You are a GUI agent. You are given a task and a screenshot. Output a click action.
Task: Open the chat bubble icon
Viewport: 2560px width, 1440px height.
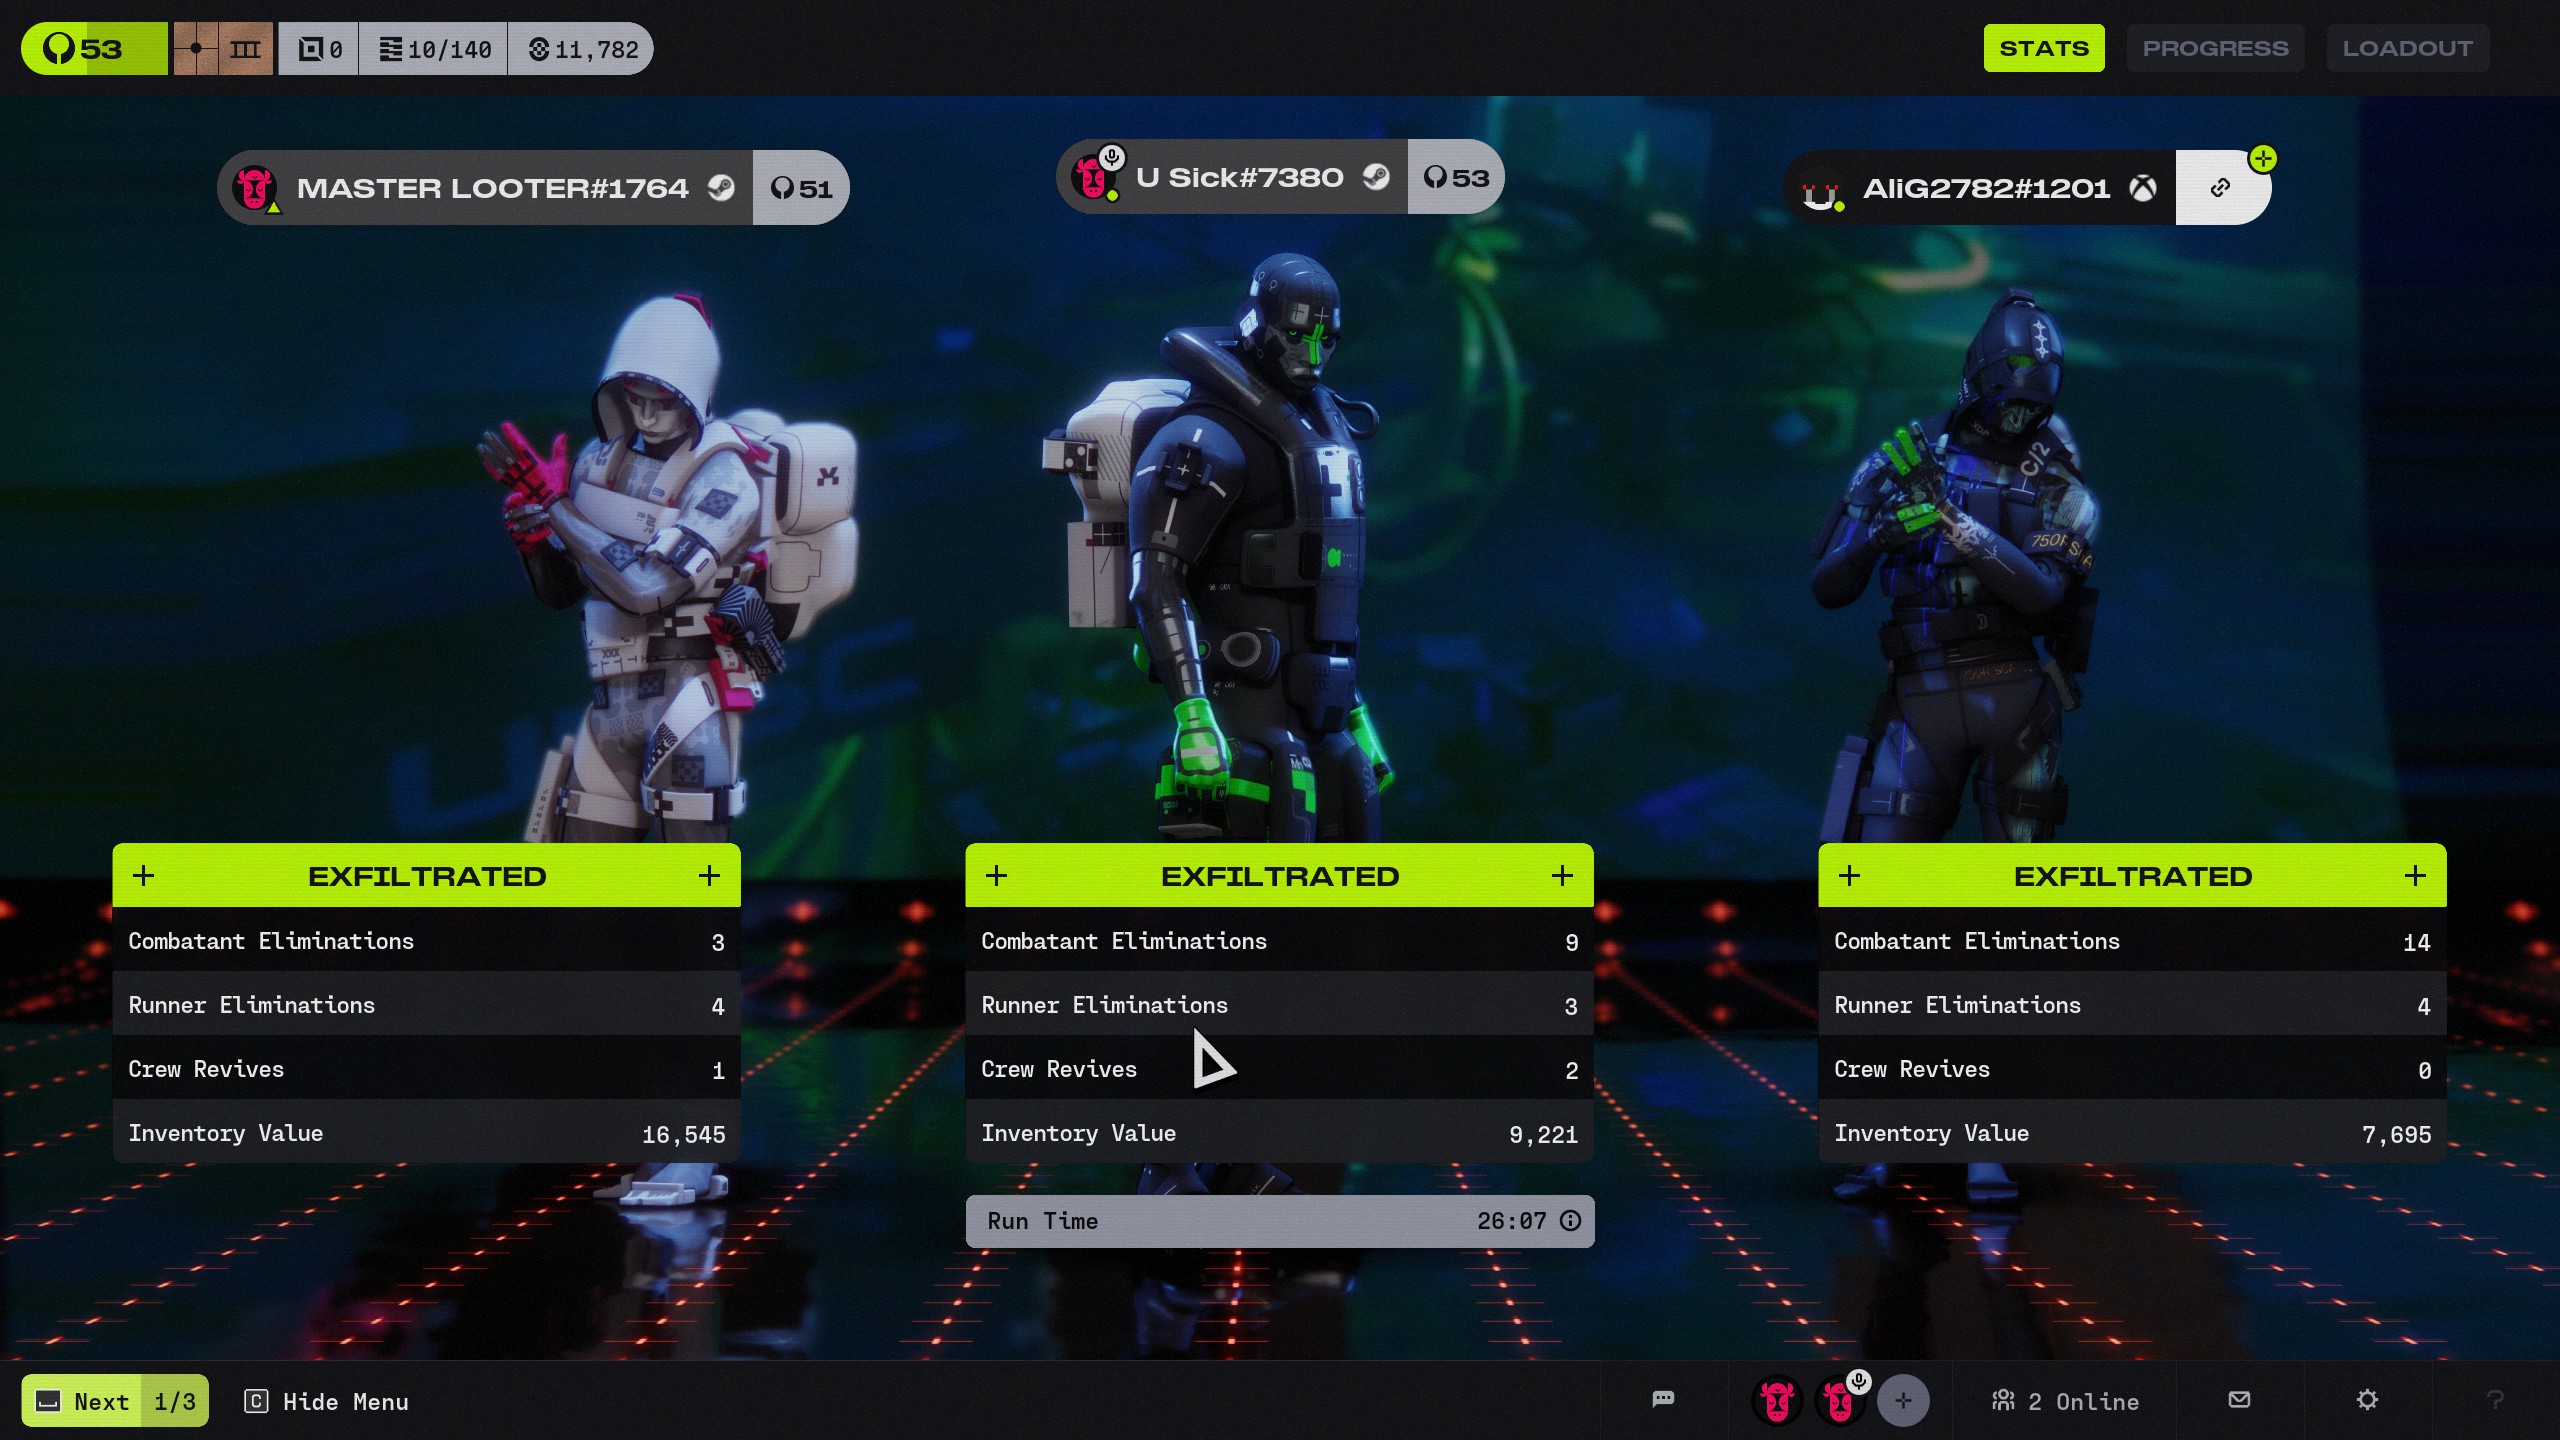1663,1399
